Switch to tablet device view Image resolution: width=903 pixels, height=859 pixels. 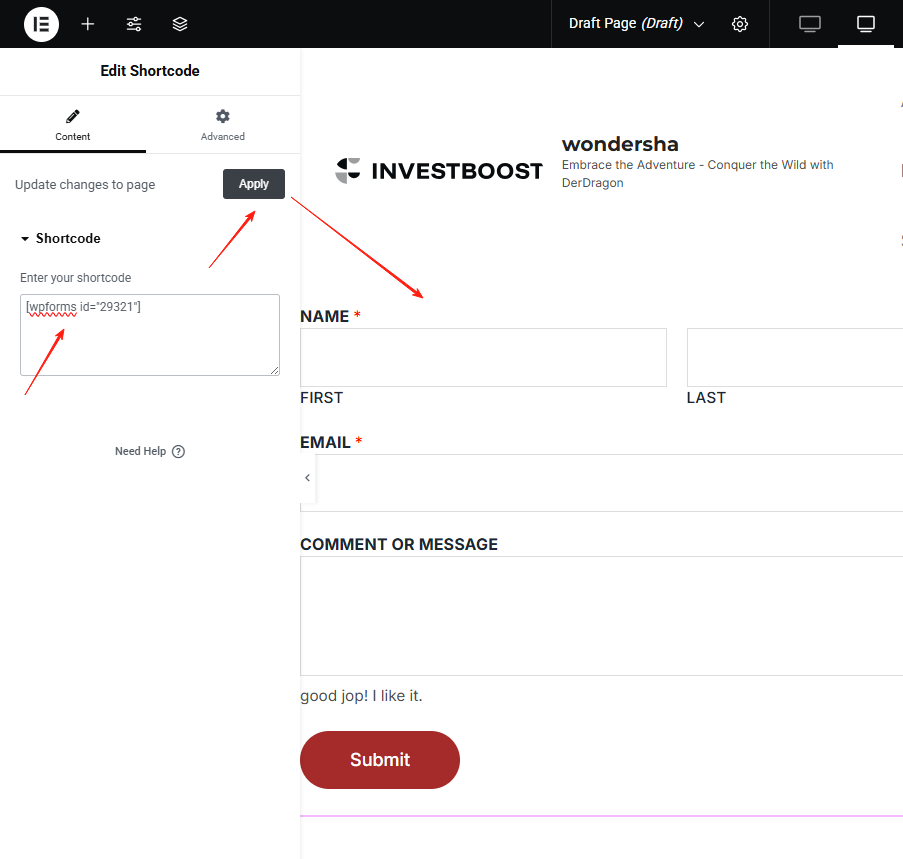coord(866,24)
